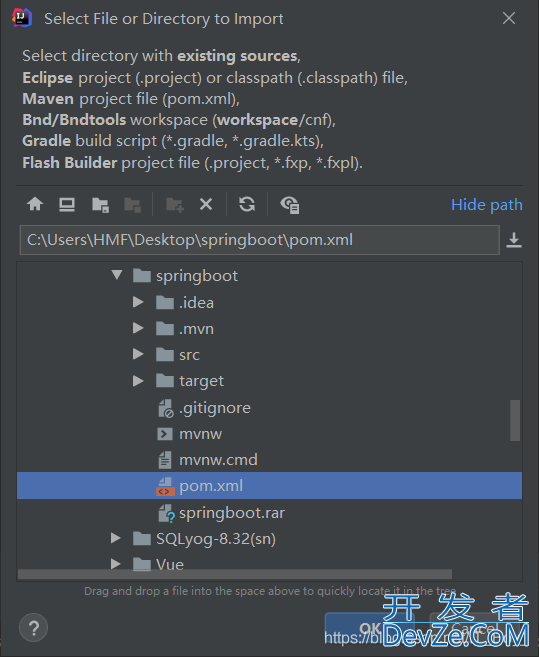Go to the Home directory icon
The height and width of the screenshot is (657, 539).
coord(35,204)
